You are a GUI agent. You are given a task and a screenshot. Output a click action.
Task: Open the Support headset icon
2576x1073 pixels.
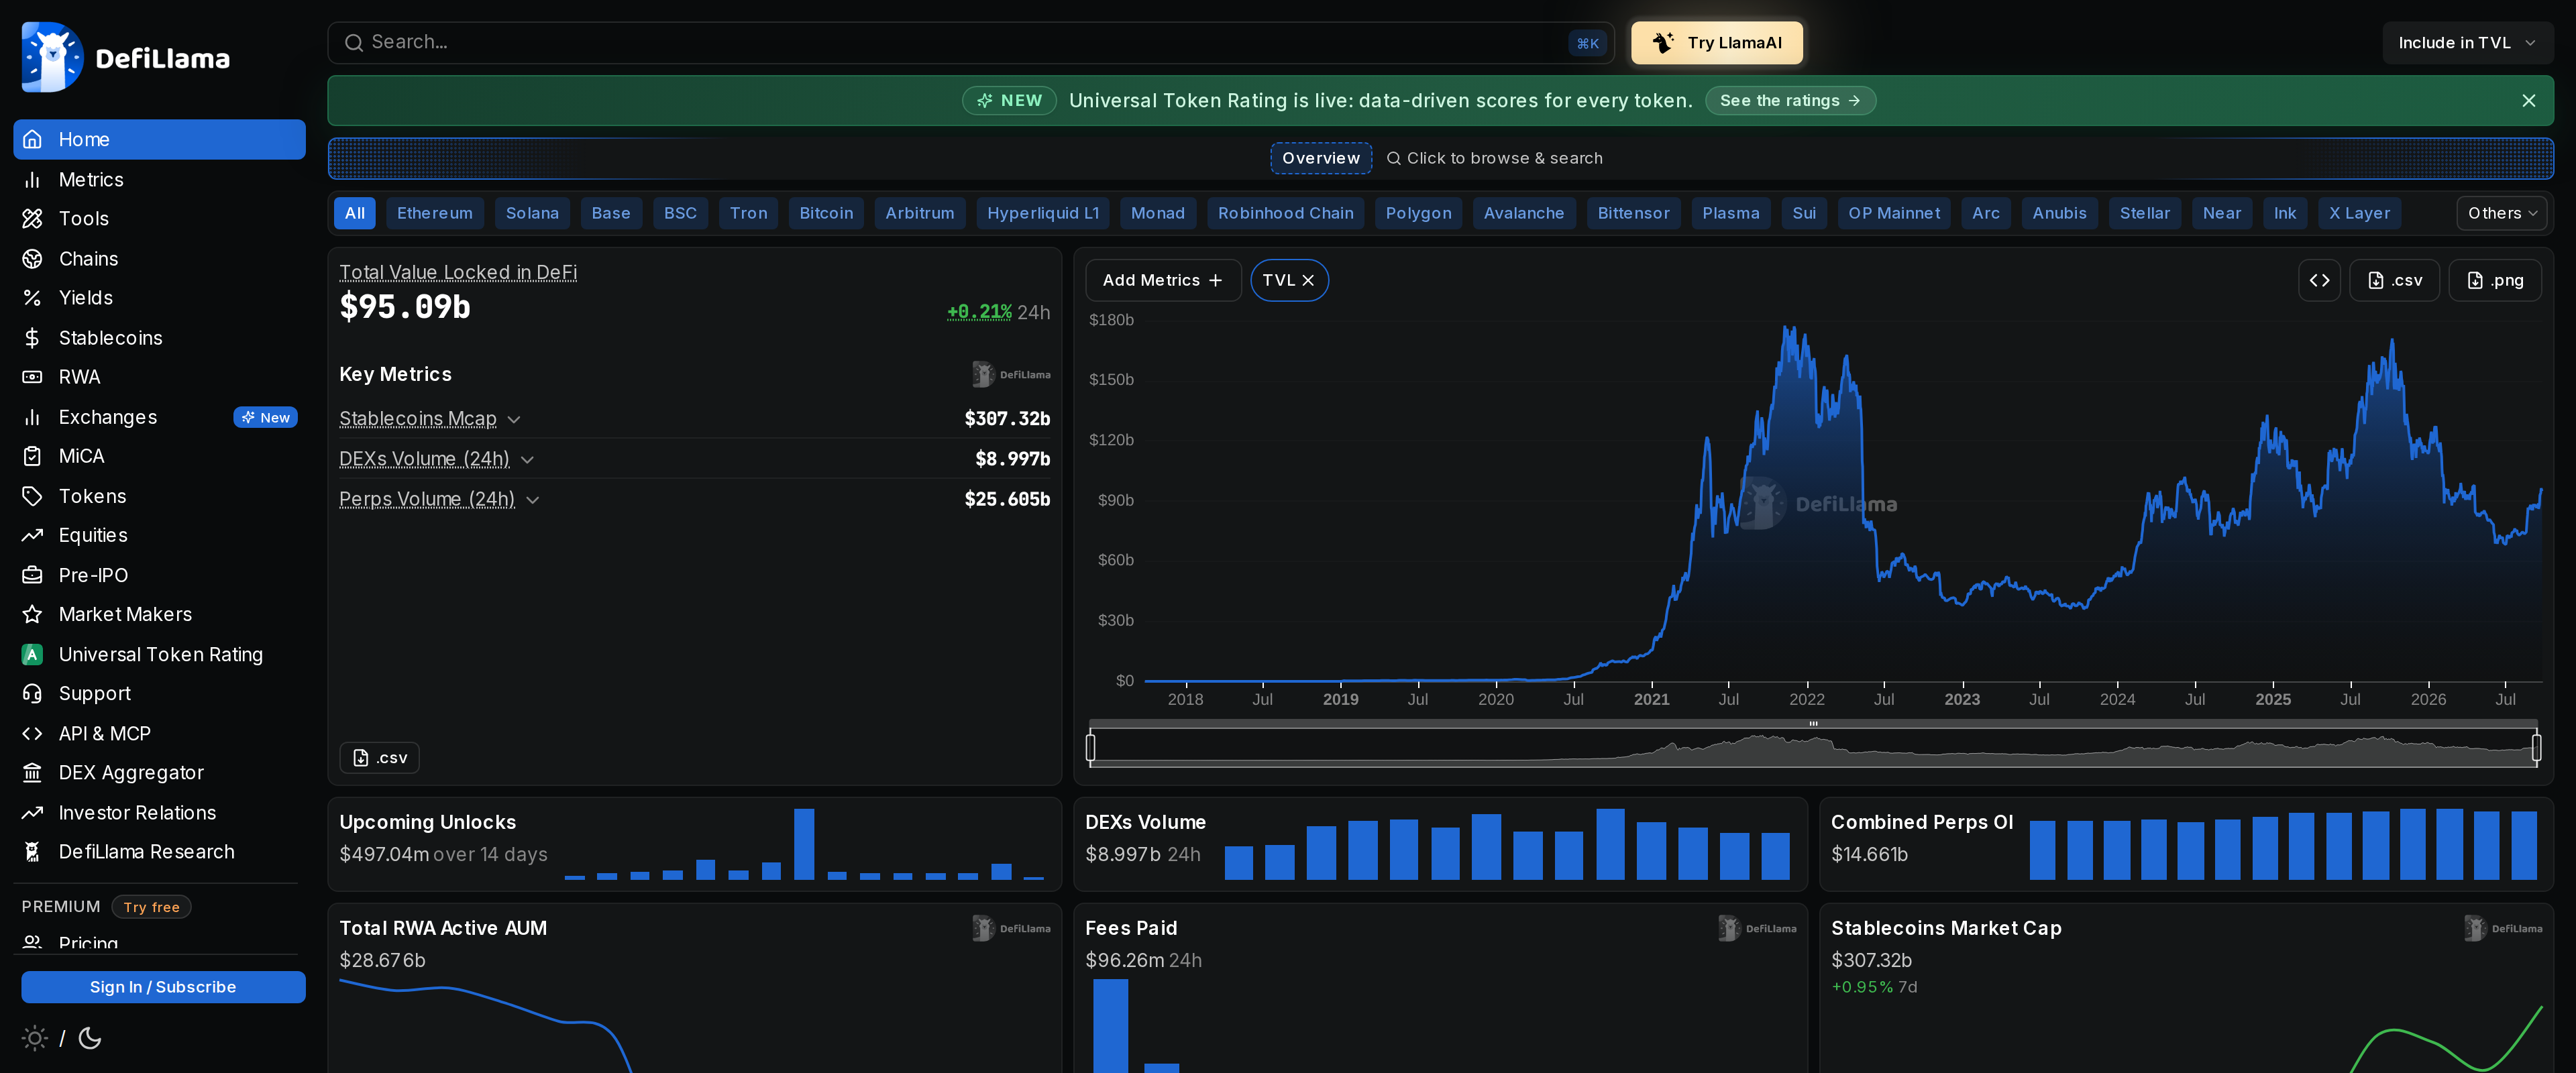(x=32, y=693)
